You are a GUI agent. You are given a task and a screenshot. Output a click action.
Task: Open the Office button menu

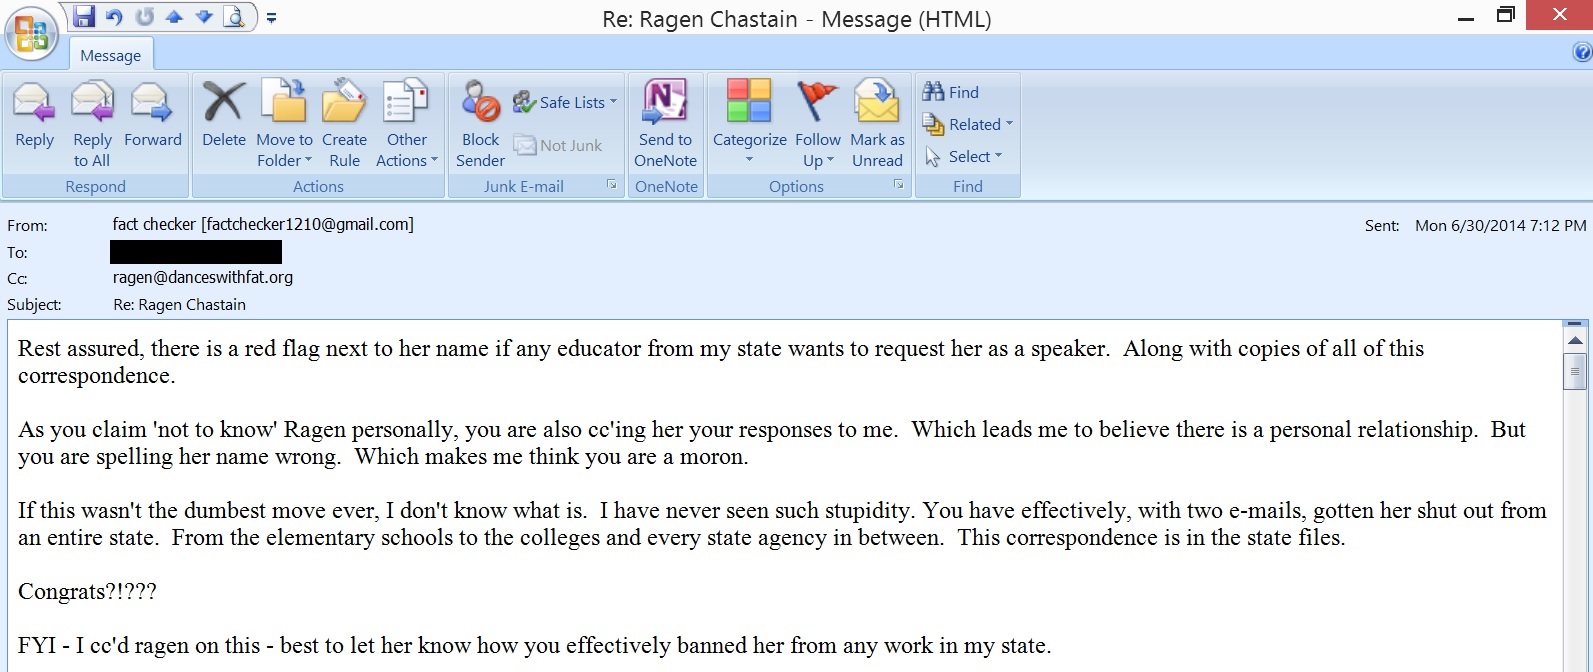(x=31, y=33)
